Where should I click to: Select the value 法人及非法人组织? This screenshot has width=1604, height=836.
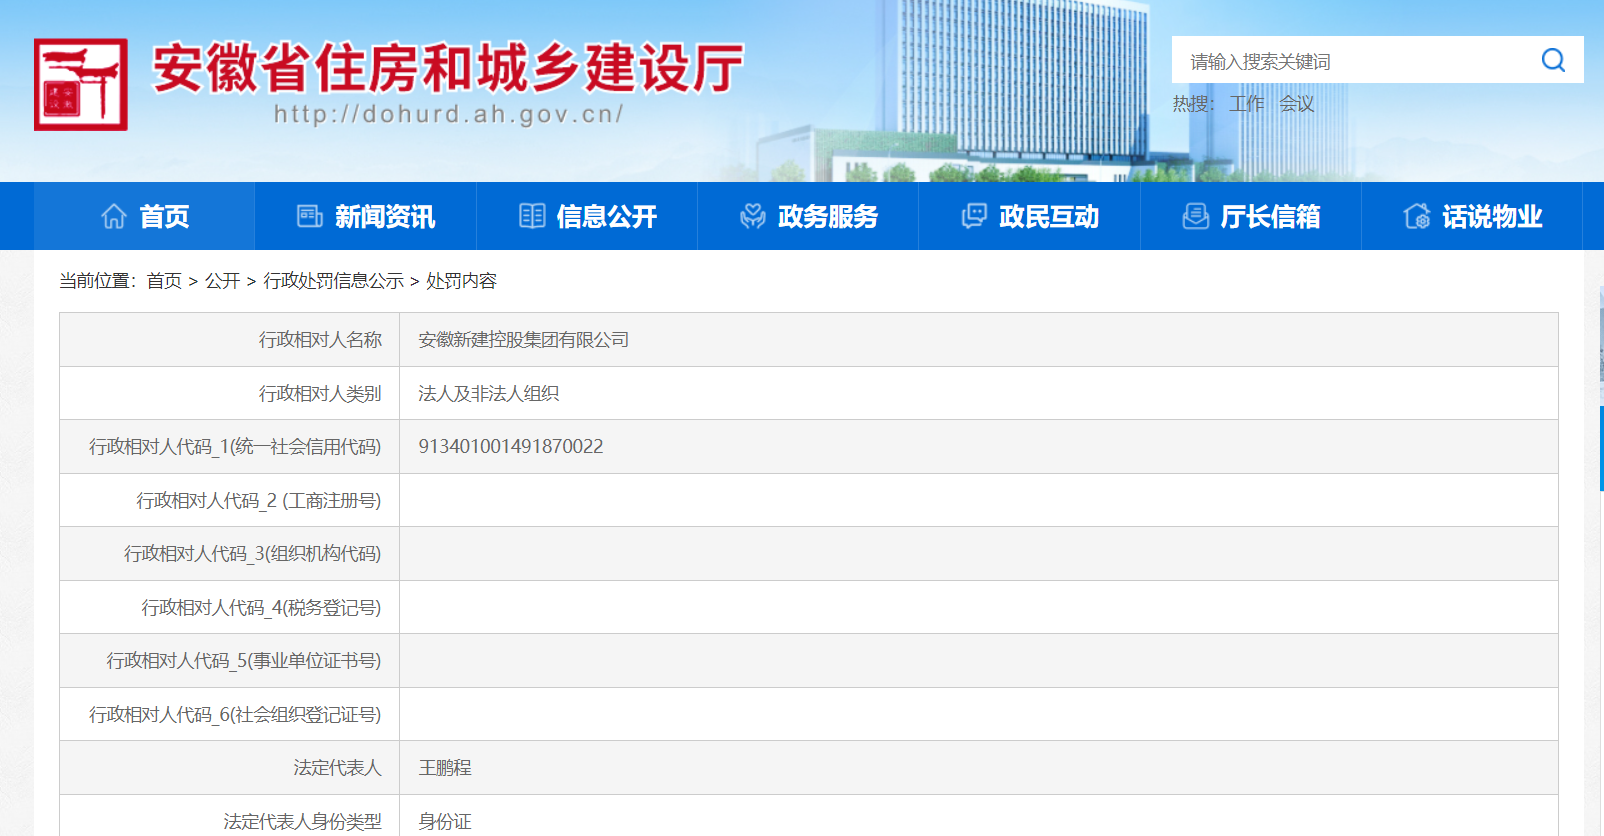(488, 394)
